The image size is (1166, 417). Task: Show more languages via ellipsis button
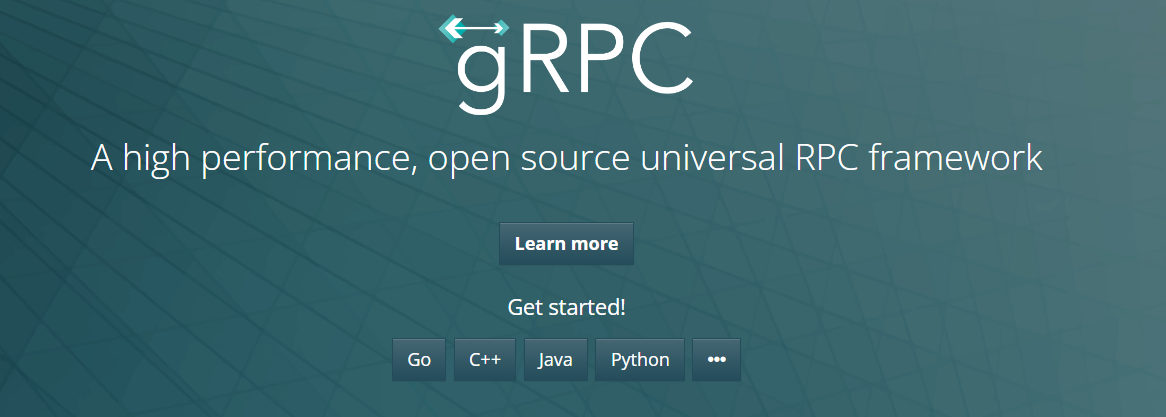click(717, 360)
